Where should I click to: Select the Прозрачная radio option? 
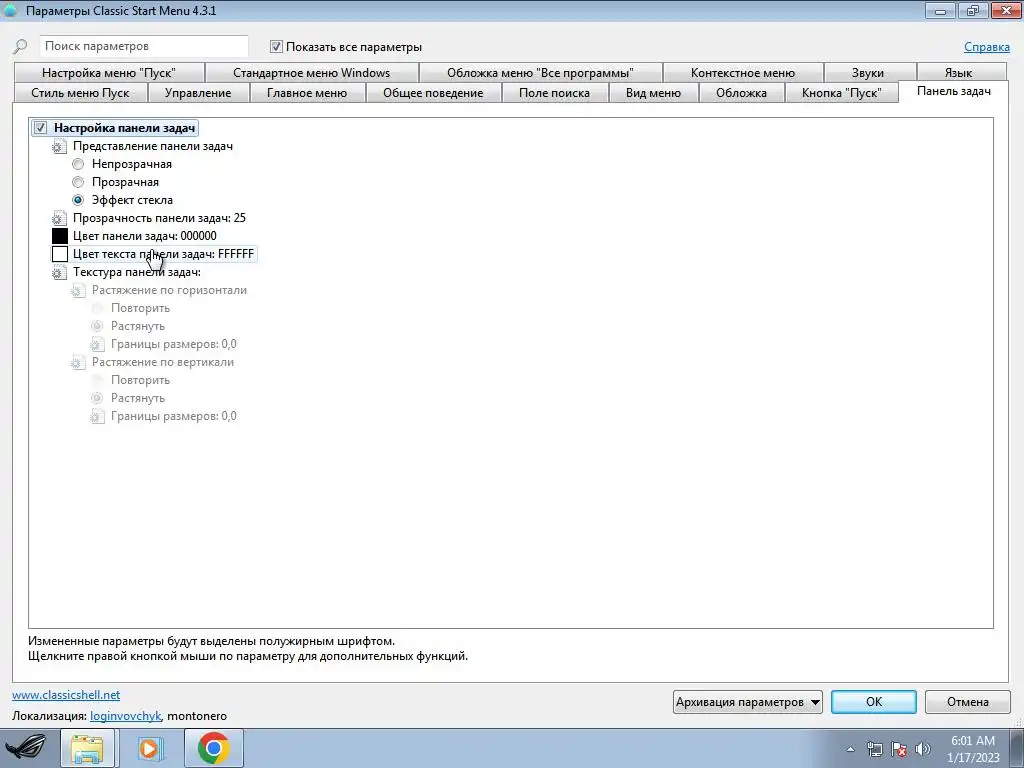point(78,182)
